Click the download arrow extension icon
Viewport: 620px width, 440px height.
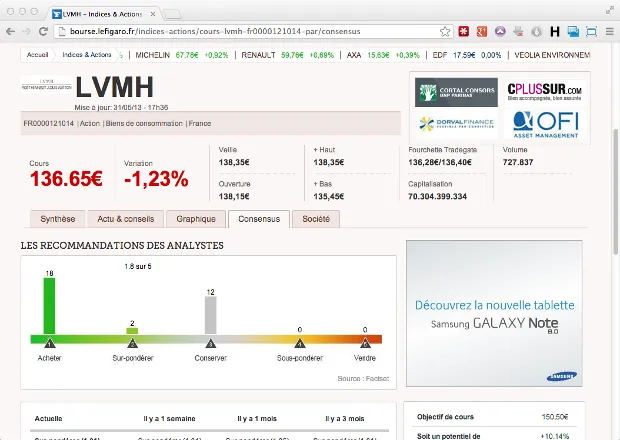tap(518, 31)
